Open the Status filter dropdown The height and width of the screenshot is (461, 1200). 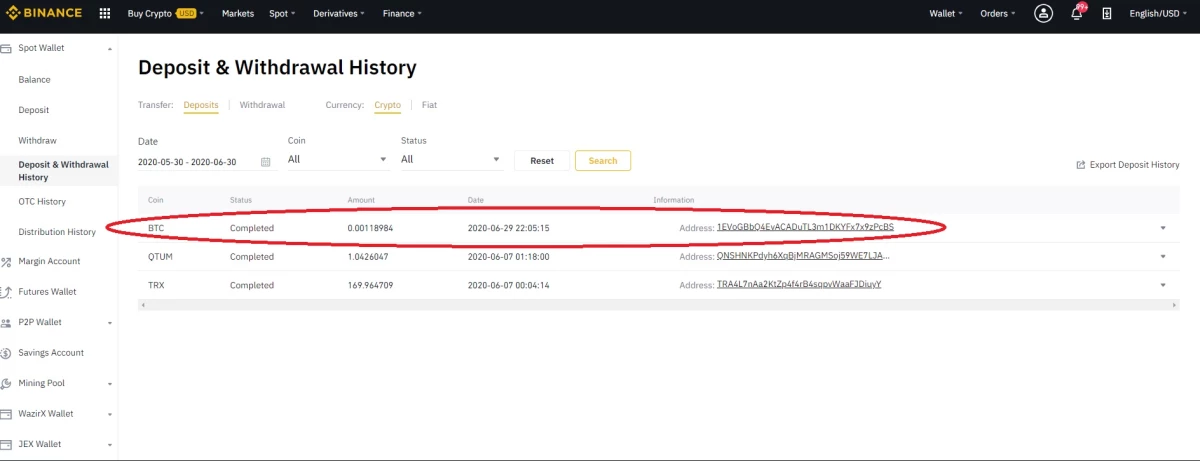click(x=452, y=160)
